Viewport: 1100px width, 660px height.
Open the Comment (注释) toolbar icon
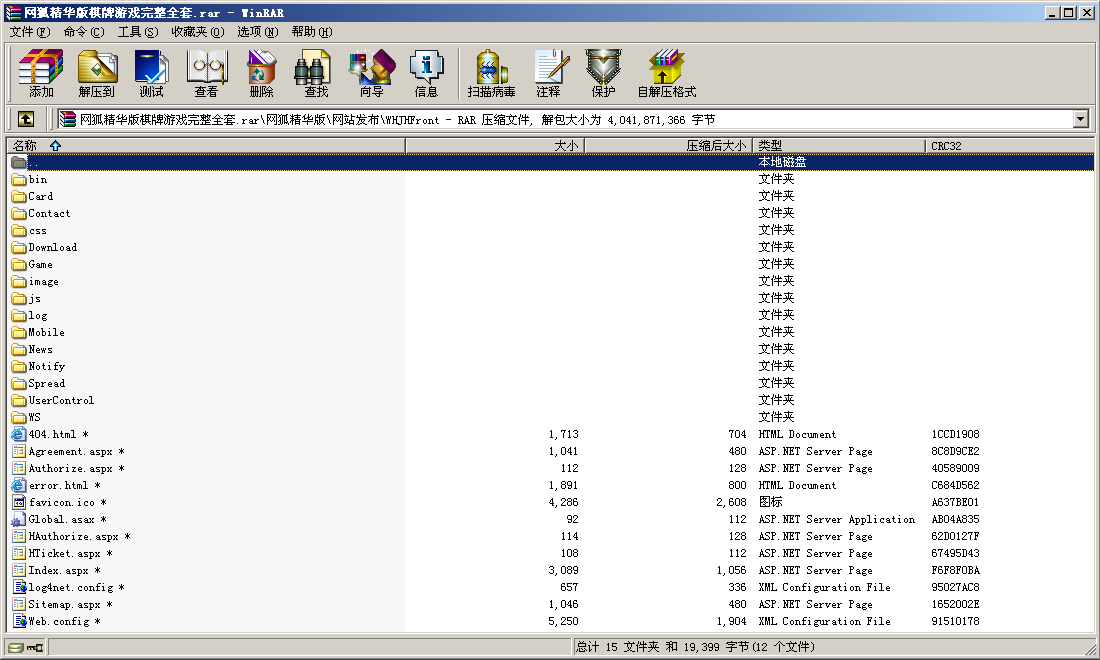(x=548, y=74)
